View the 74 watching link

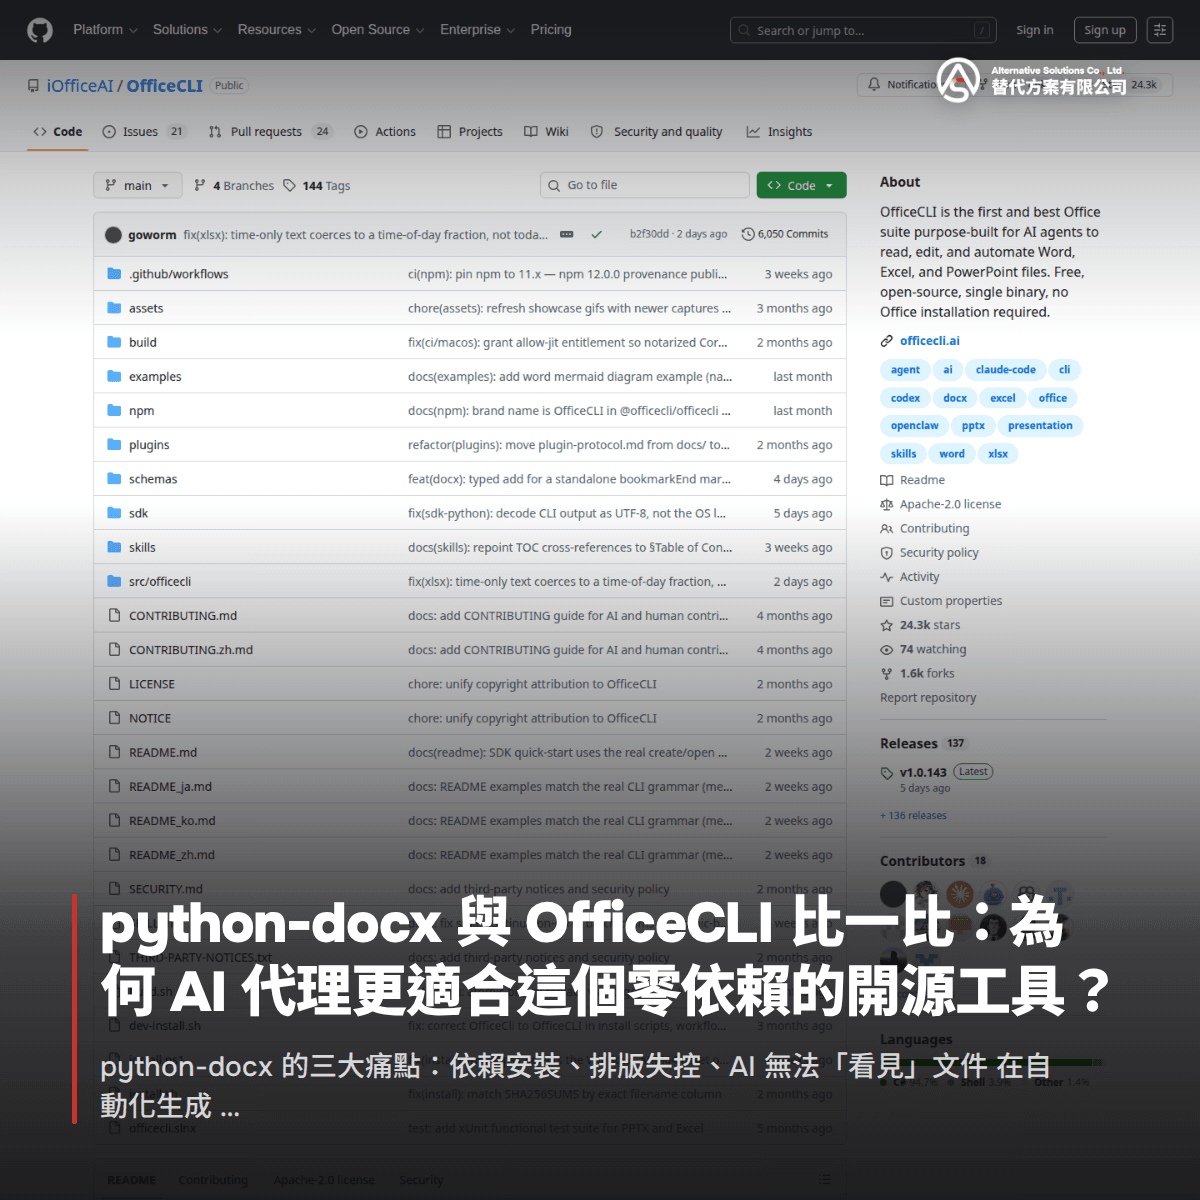pyautogui.click(x=923, y=649)
